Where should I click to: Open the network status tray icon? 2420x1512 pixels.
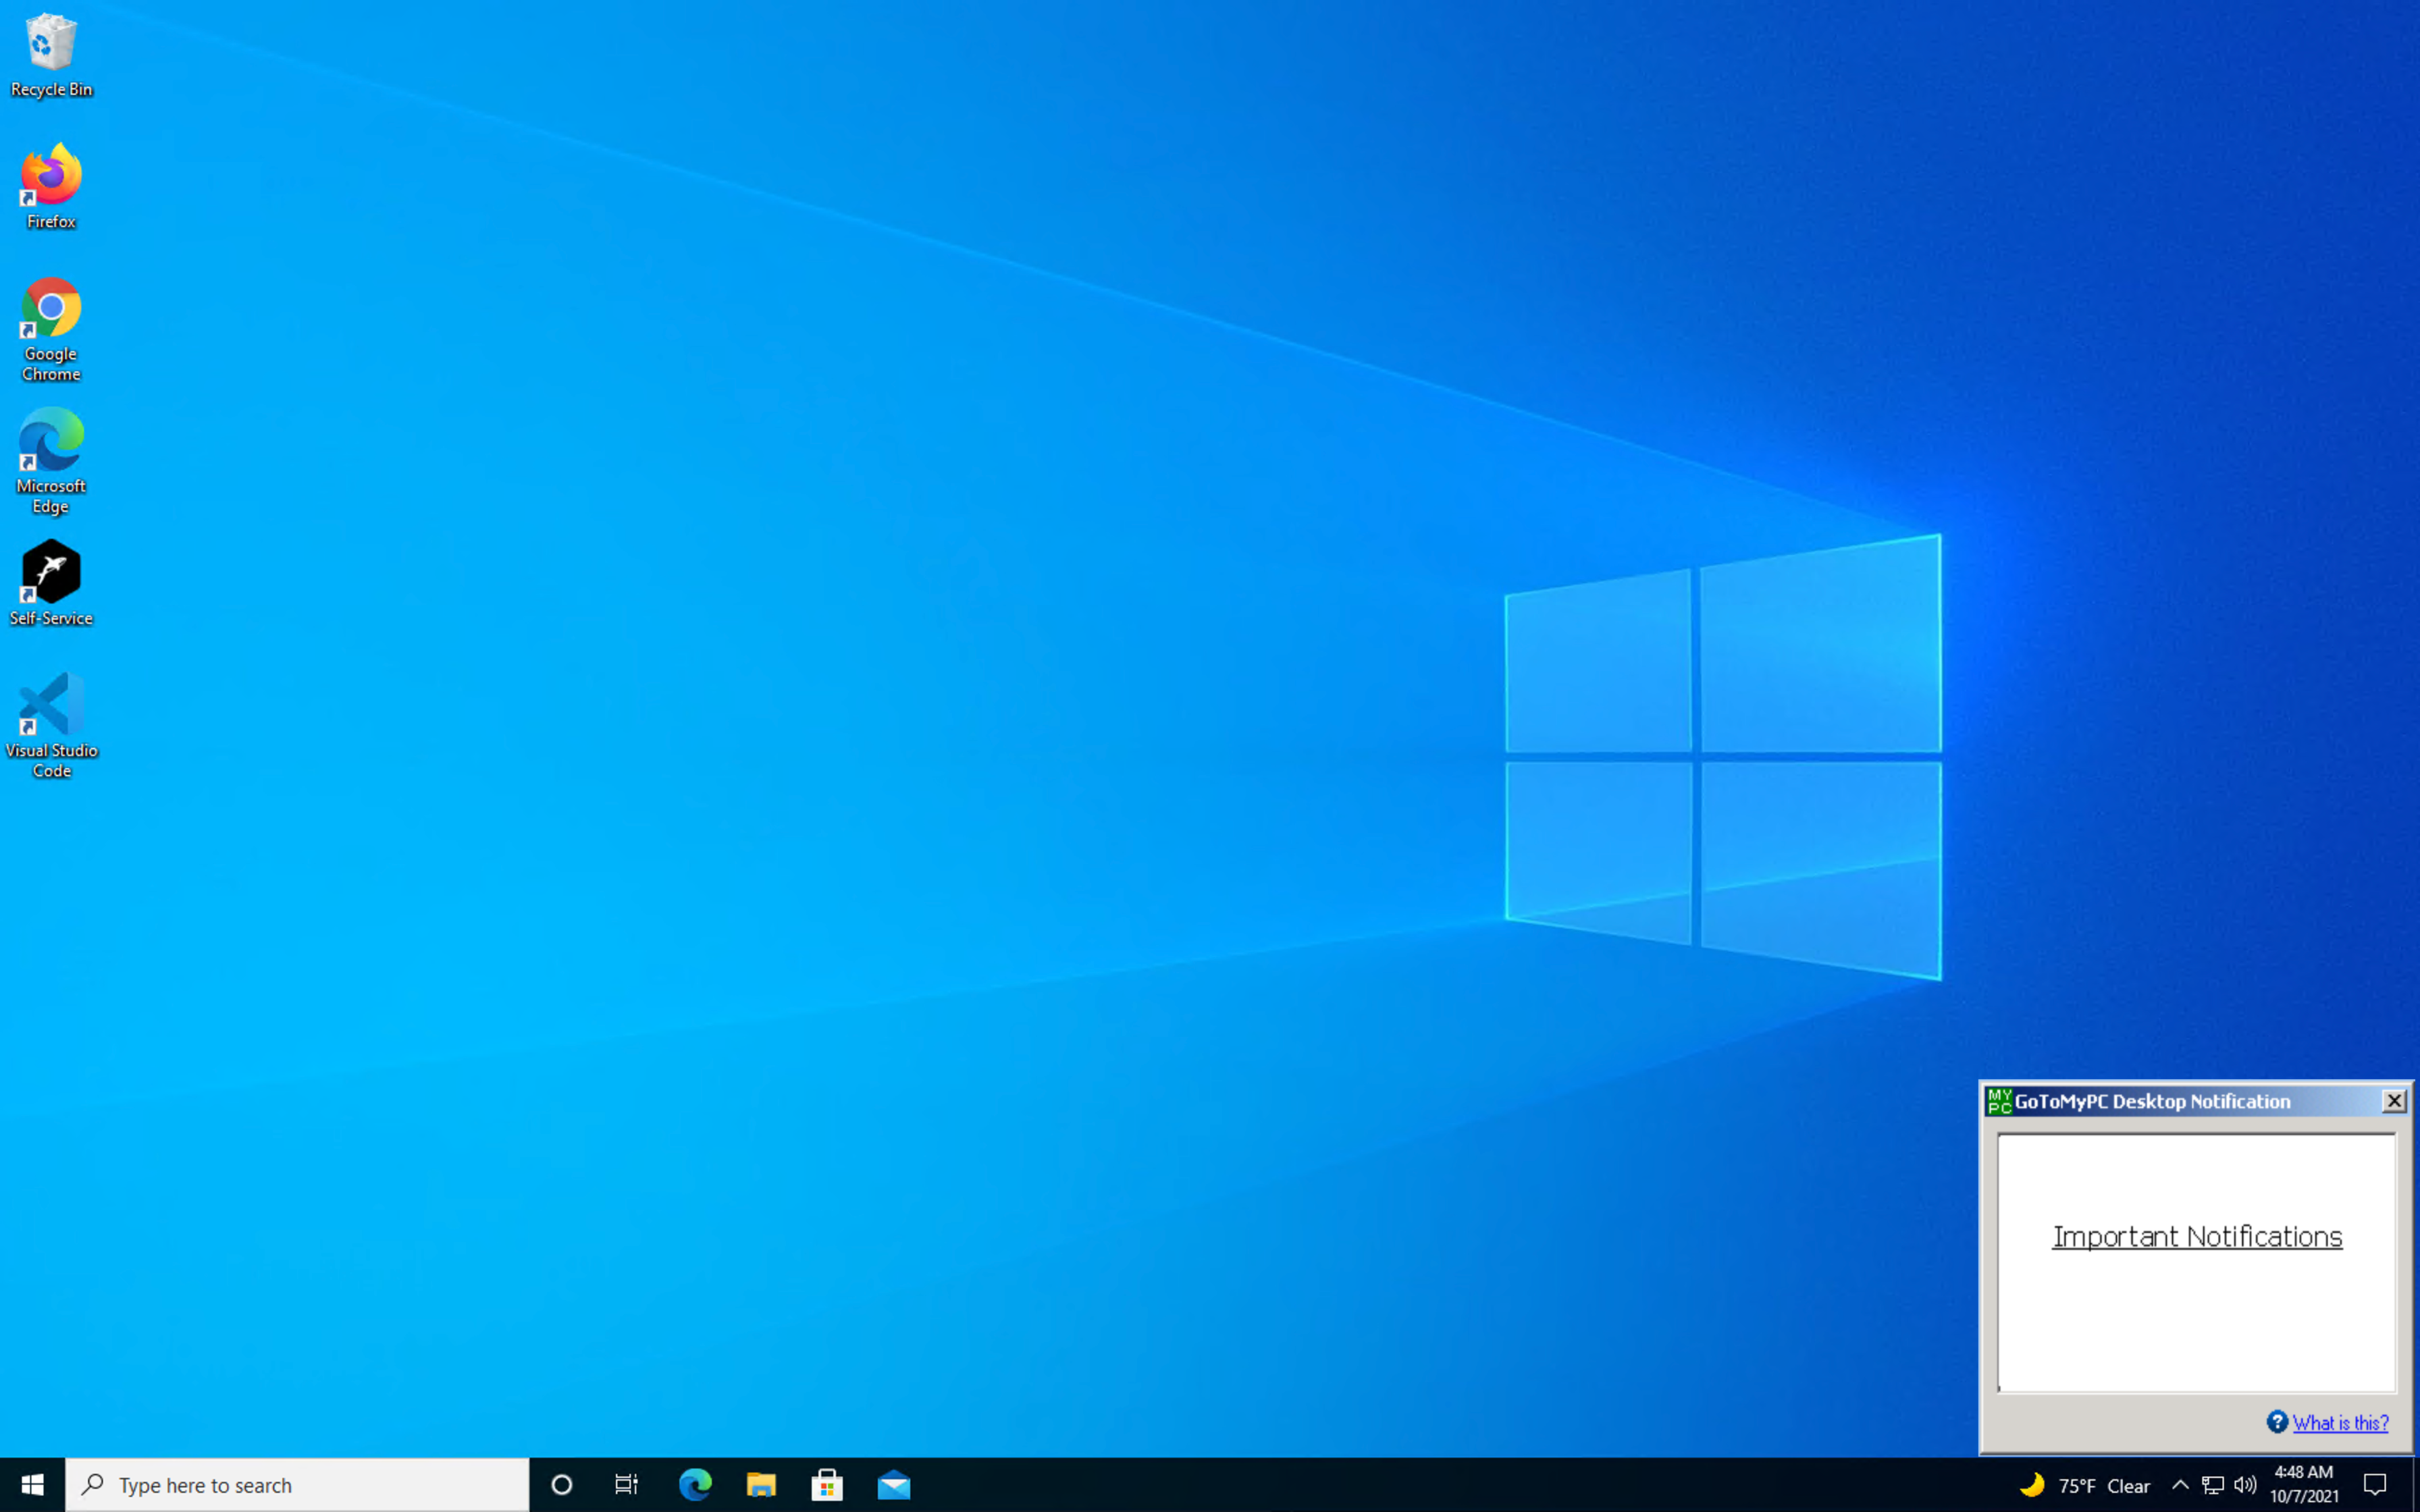point(2213,1485)
